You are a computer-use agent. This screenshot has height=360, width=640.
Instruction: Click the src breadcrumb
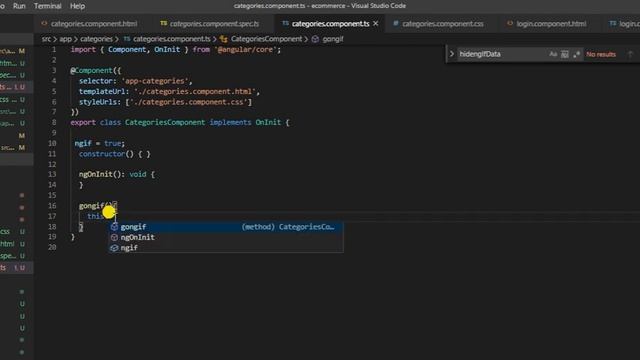(x=46, y=39)
